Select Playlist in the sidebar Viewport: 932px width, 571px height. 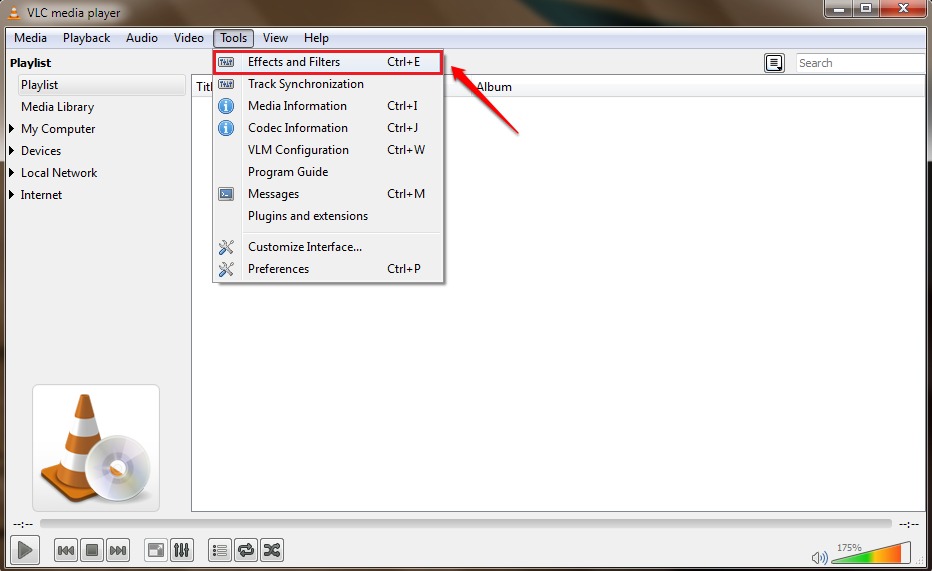pos(102,85)
